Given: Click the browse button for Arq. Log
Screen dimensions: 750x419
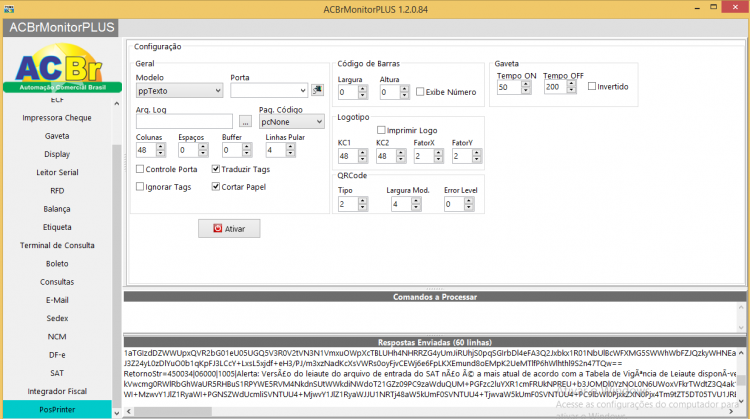Looking at the screenshot, I should pyautogui.click(x=245, y=121).
